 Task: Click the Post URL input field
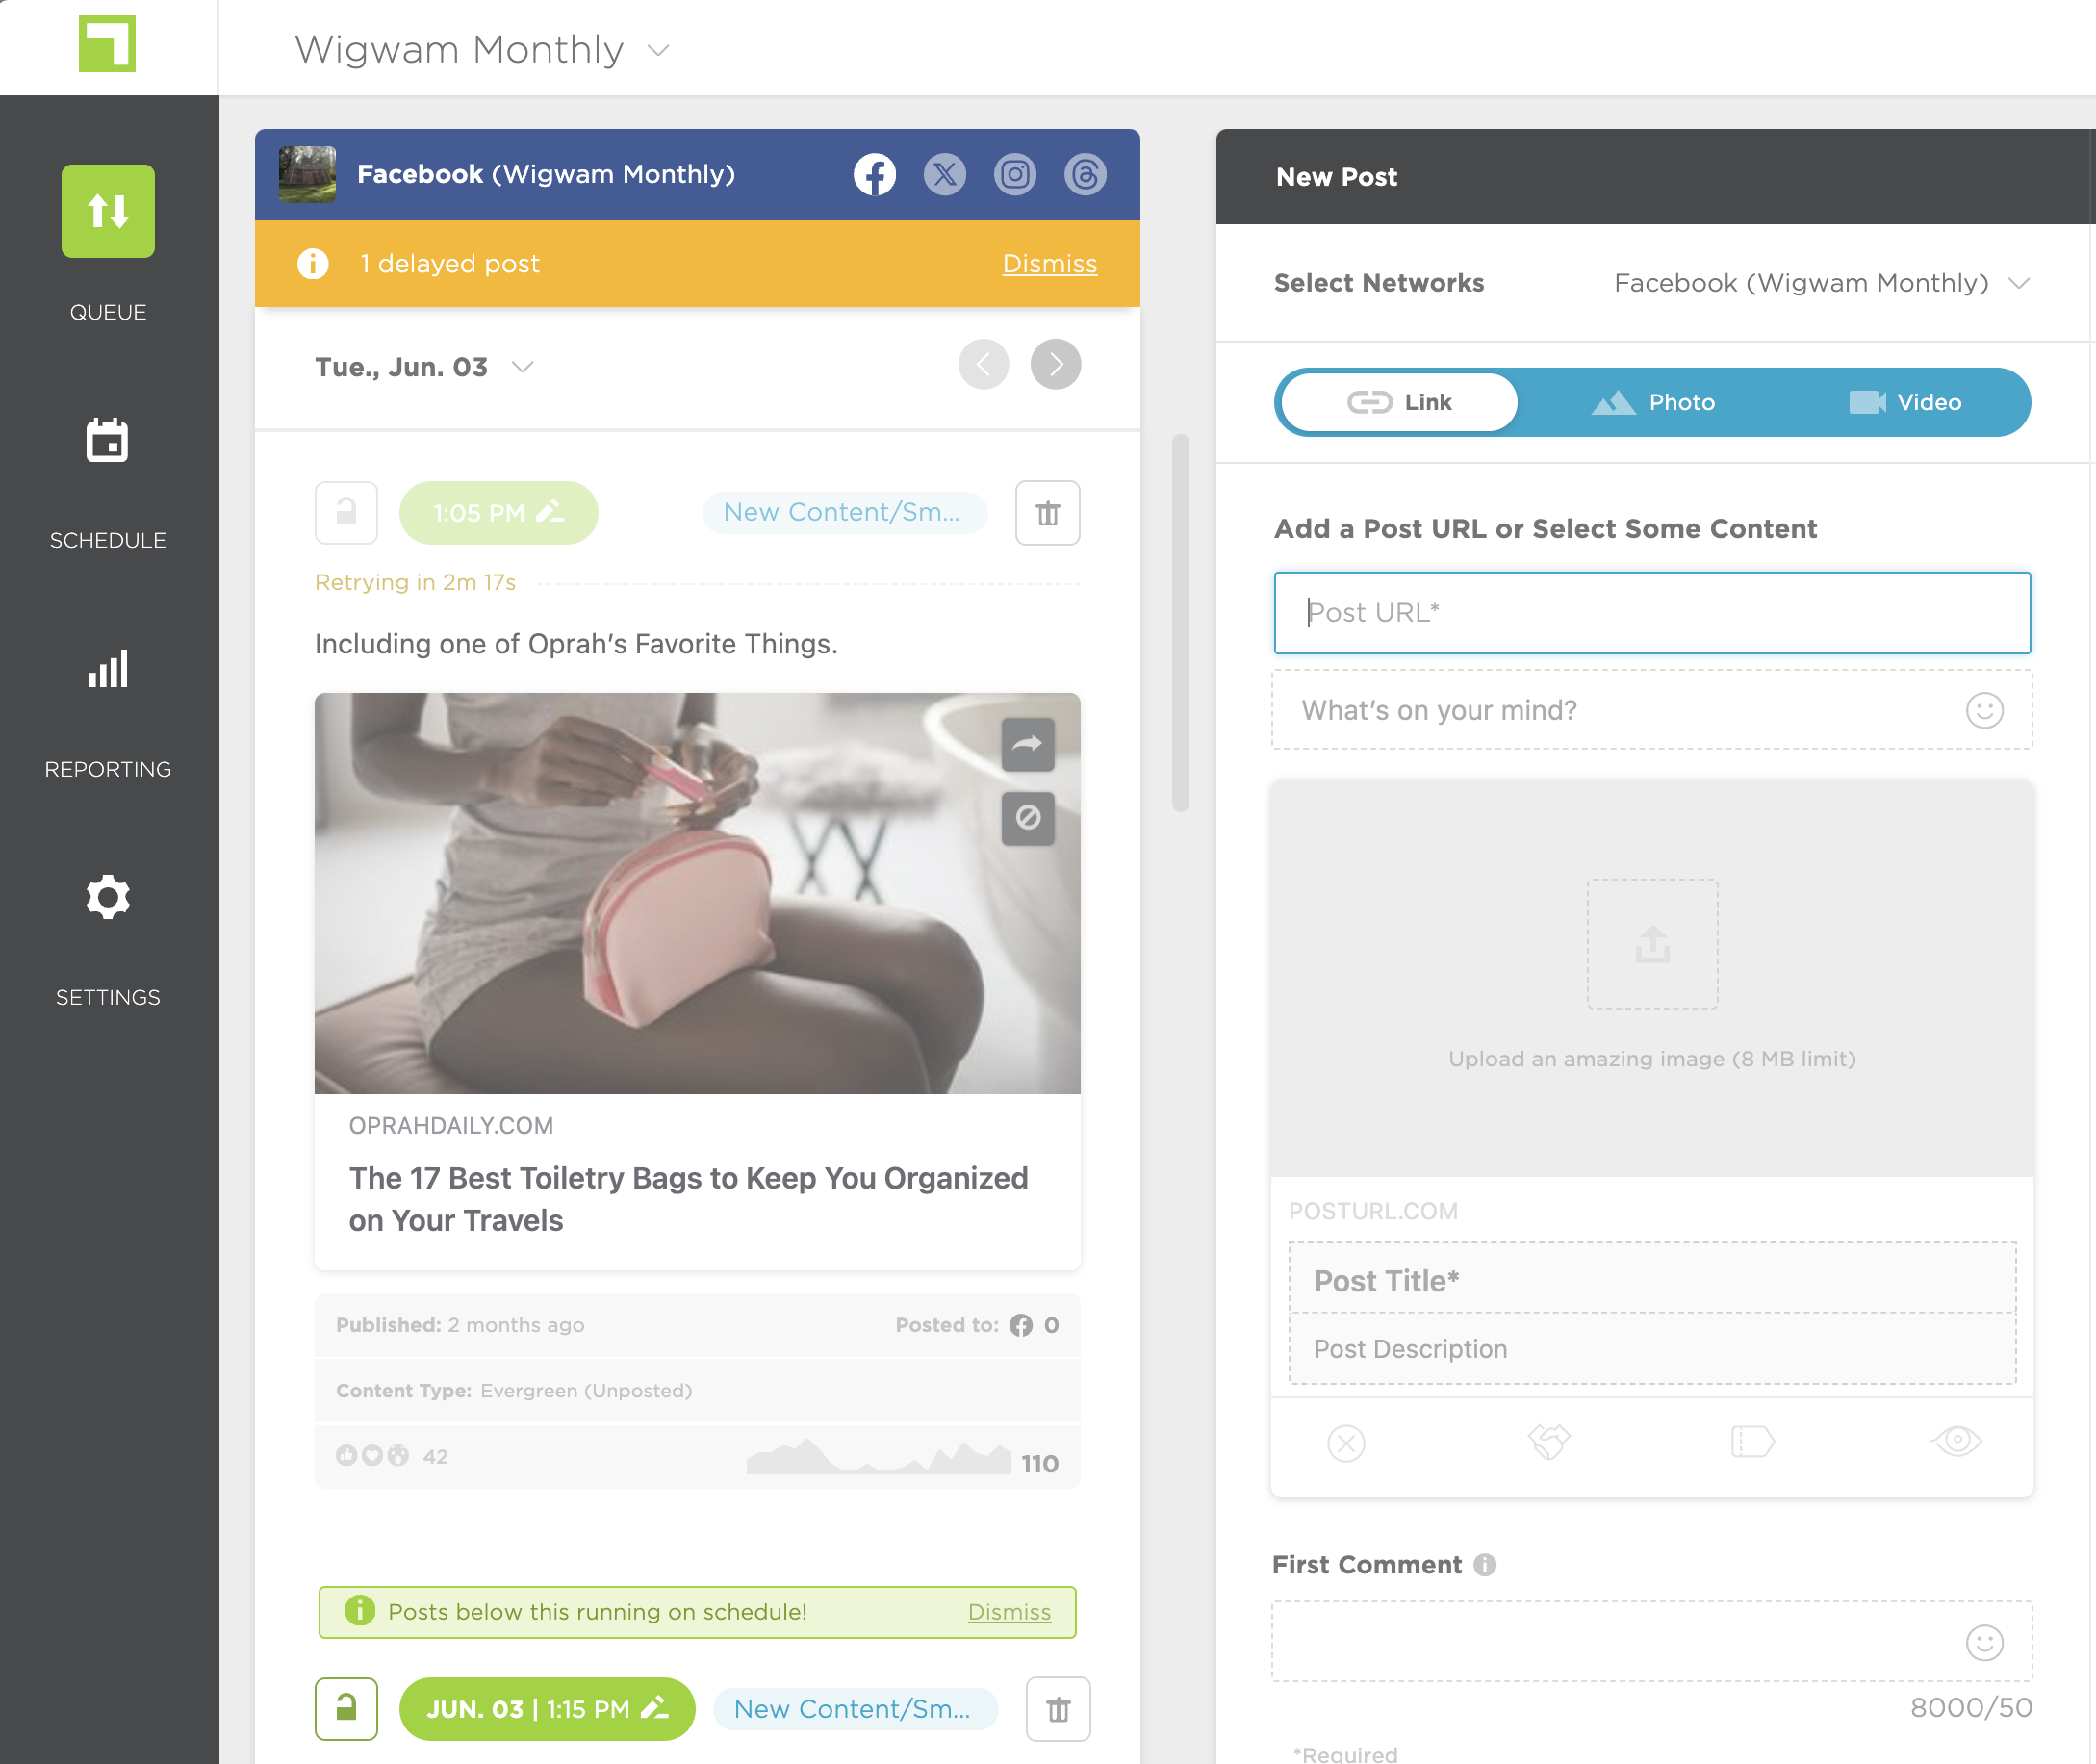point(1653,613)
